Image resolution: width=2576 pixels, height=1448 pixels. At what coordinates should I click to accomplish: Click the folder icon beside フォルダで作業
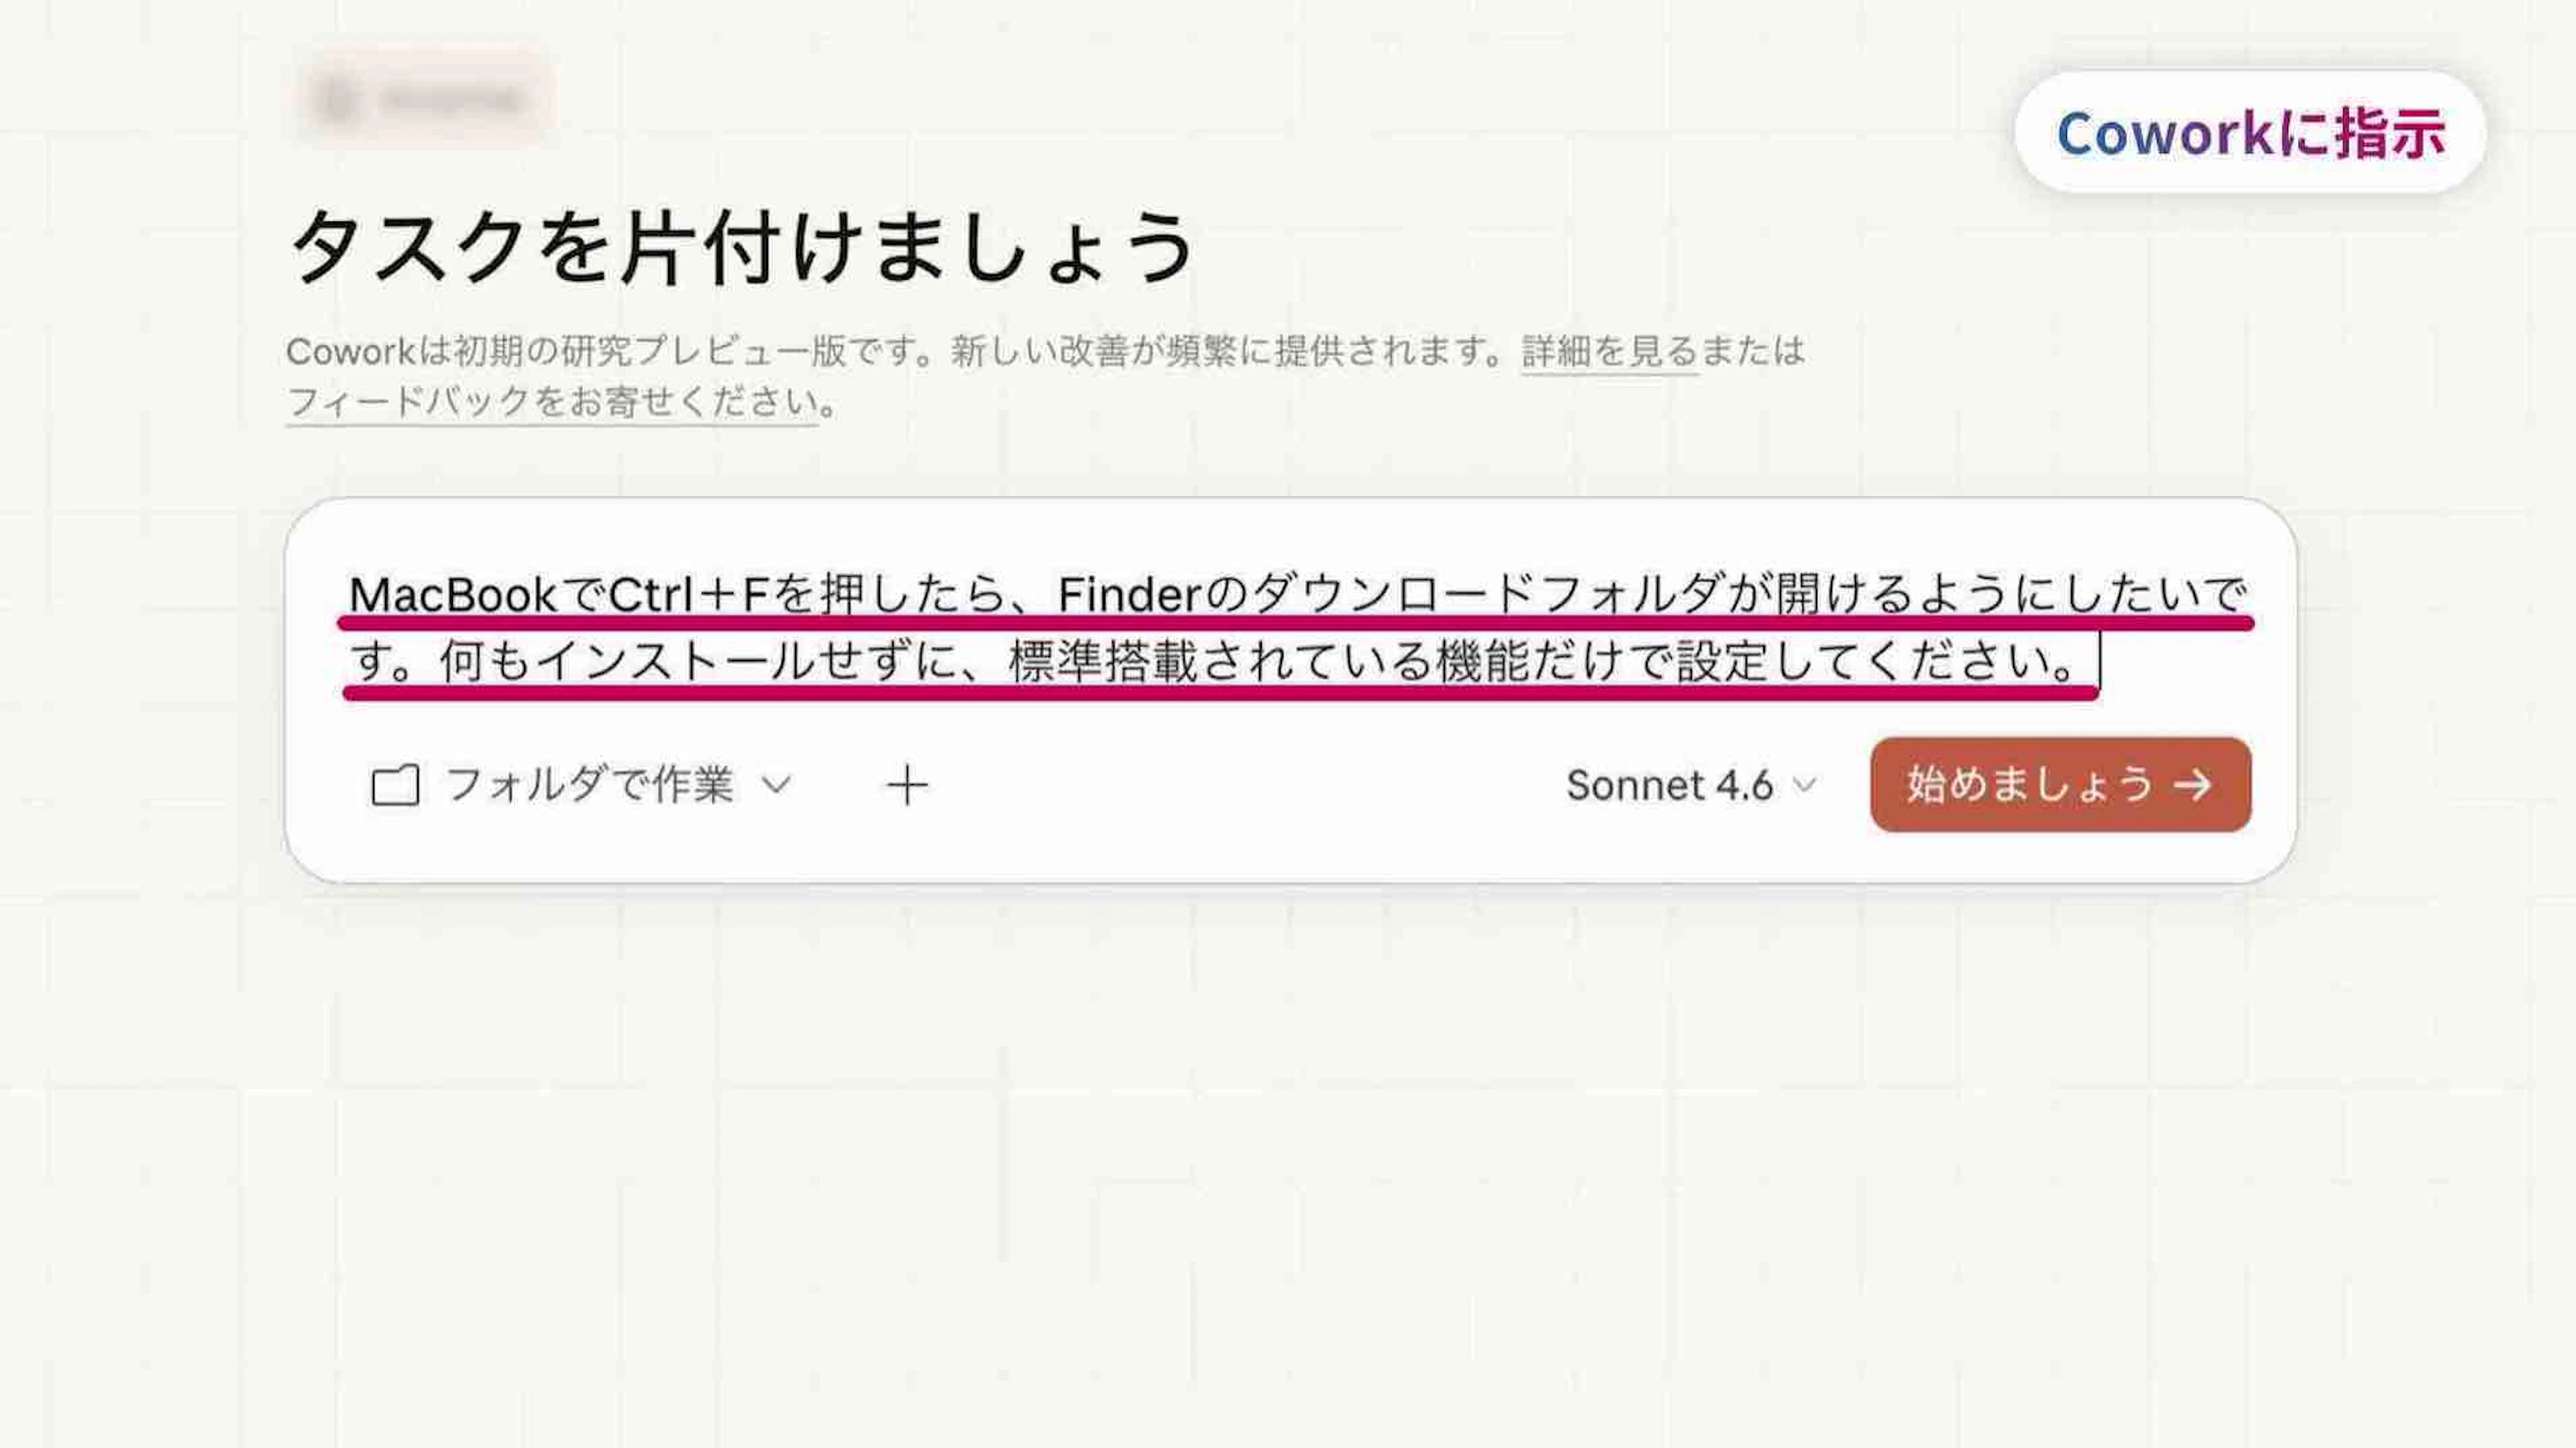[x=395, y=786]
